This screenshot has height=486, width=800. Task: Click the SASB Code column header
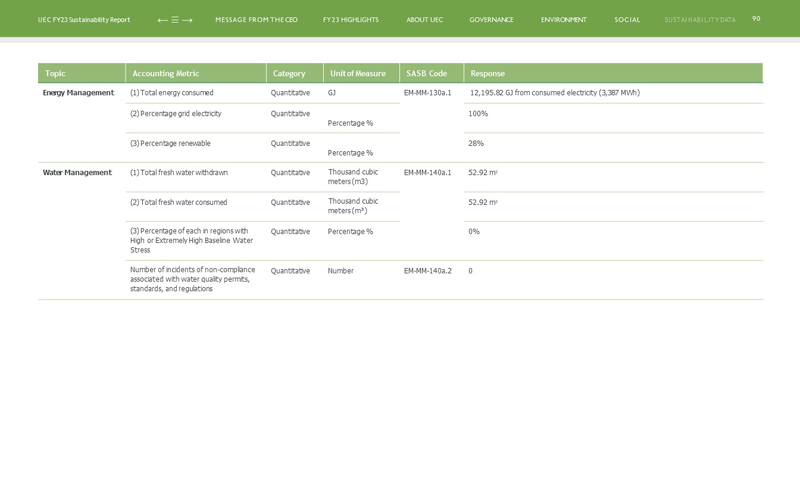(x=426, y=73)
